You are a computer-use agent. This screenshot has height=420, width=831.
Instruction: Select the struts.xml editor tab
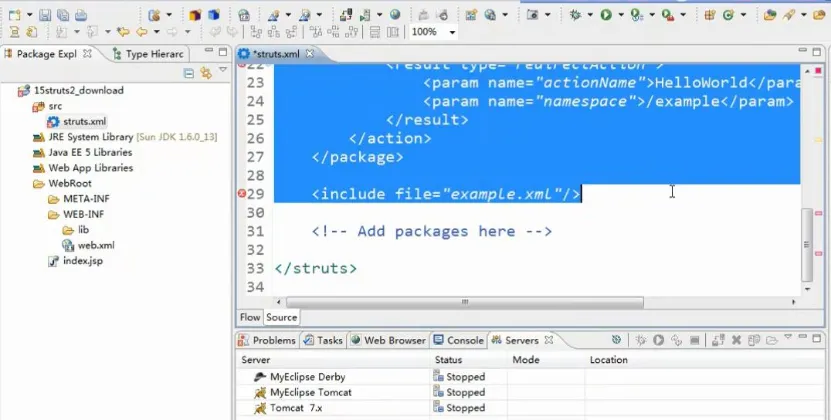point(276,54)
